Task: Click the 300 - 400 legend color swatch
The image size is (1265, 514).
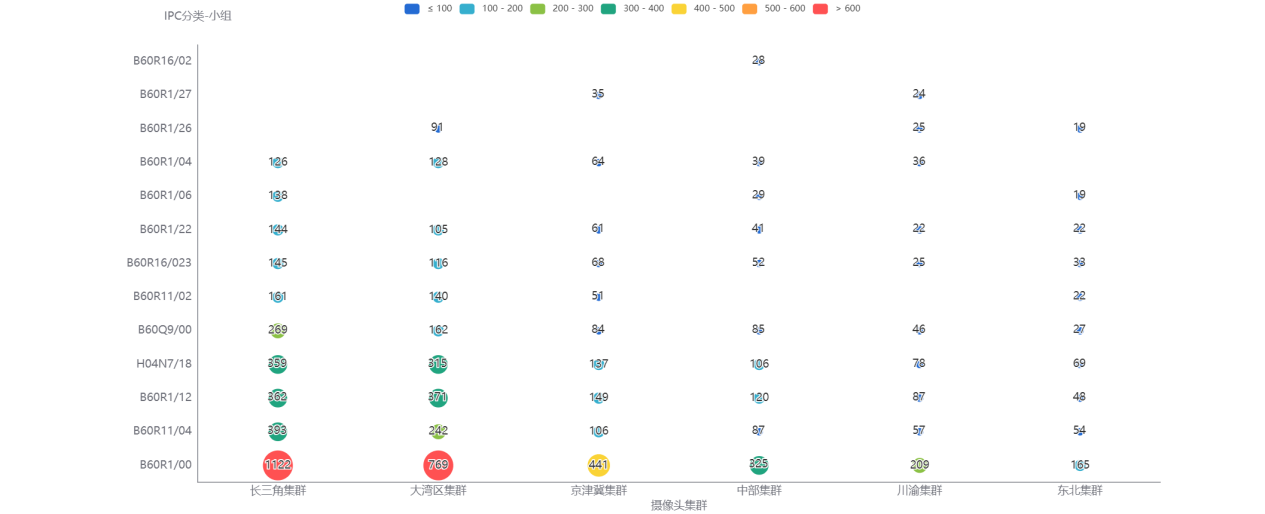Action: click(x=608, y=9)
